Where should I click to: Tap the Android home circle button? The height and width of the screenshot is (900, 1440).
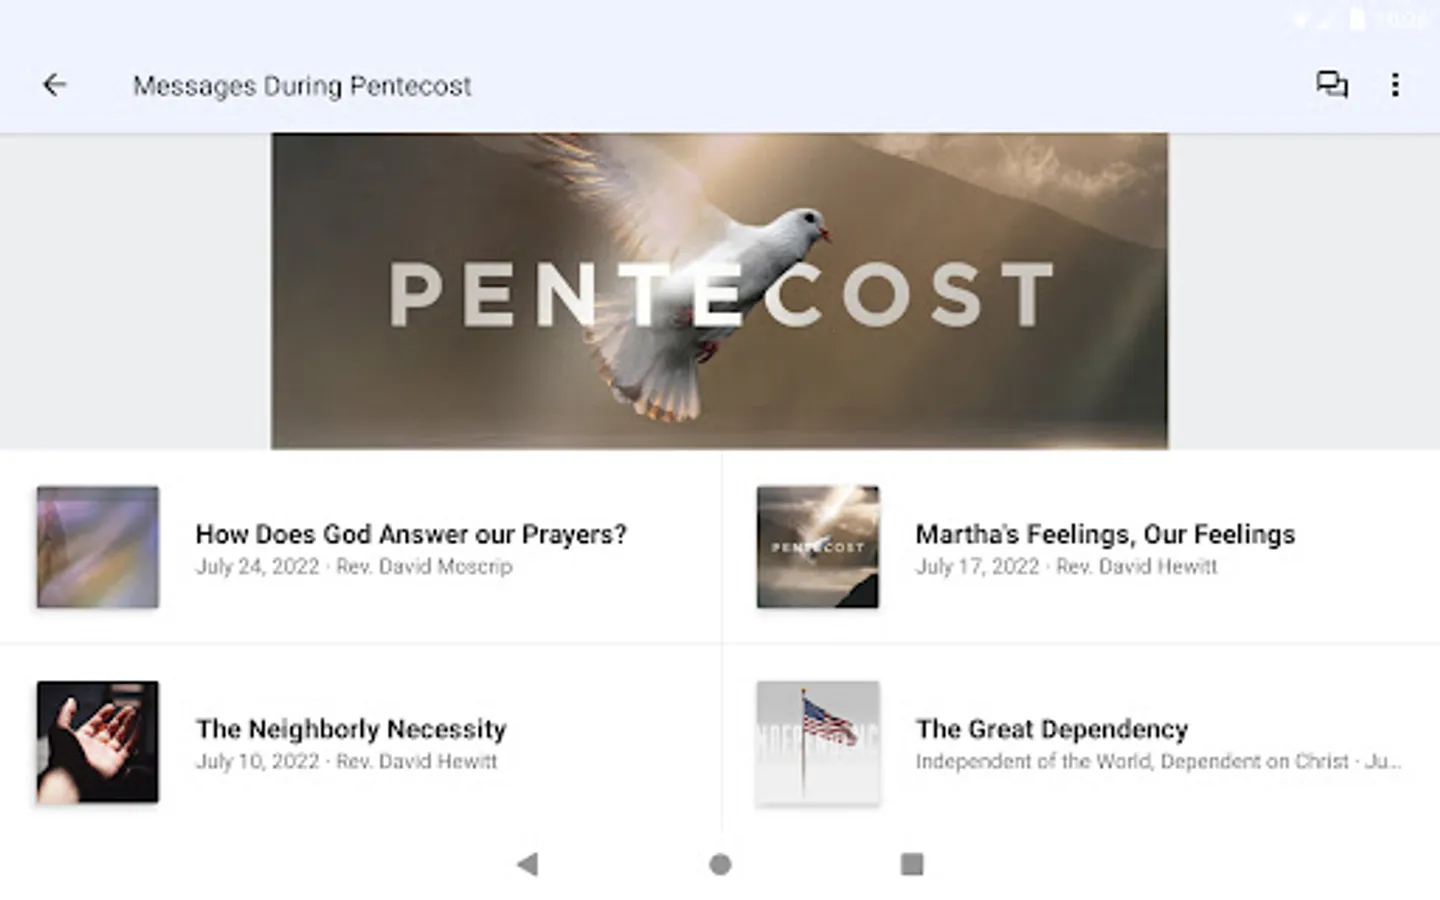[x=720, y=864]
